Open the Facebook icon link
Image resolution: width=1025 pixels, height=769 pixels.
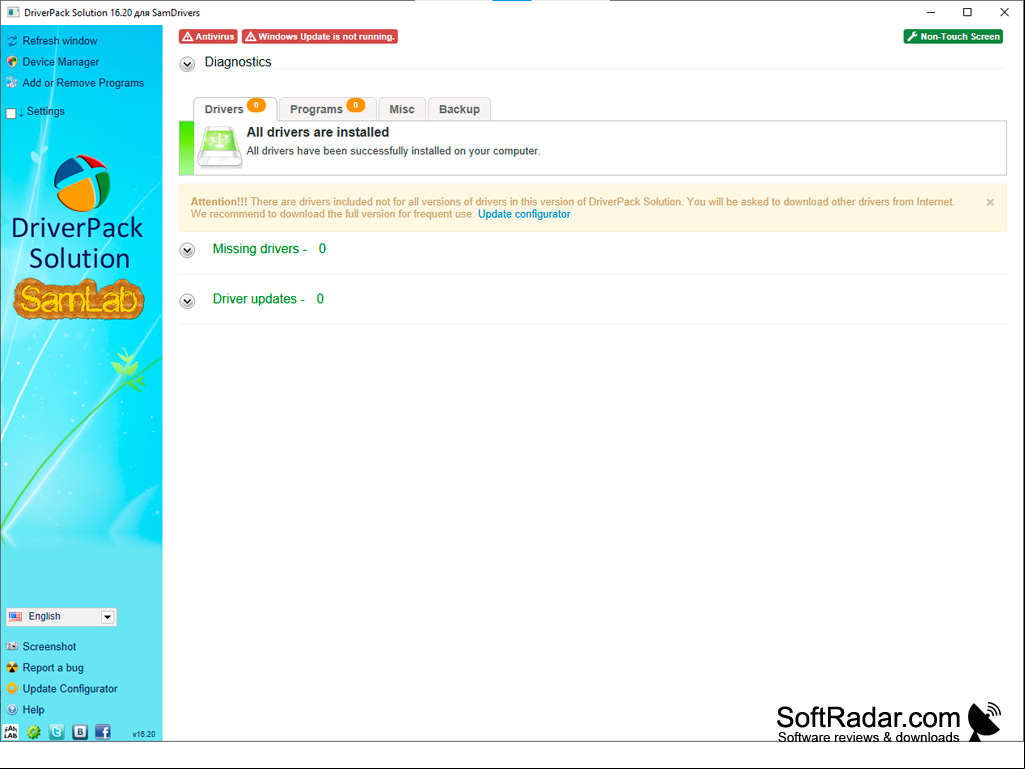coord(103,732)
